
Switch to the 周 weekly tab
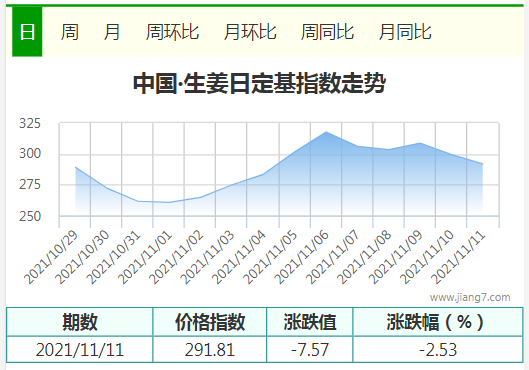point(69,32)
